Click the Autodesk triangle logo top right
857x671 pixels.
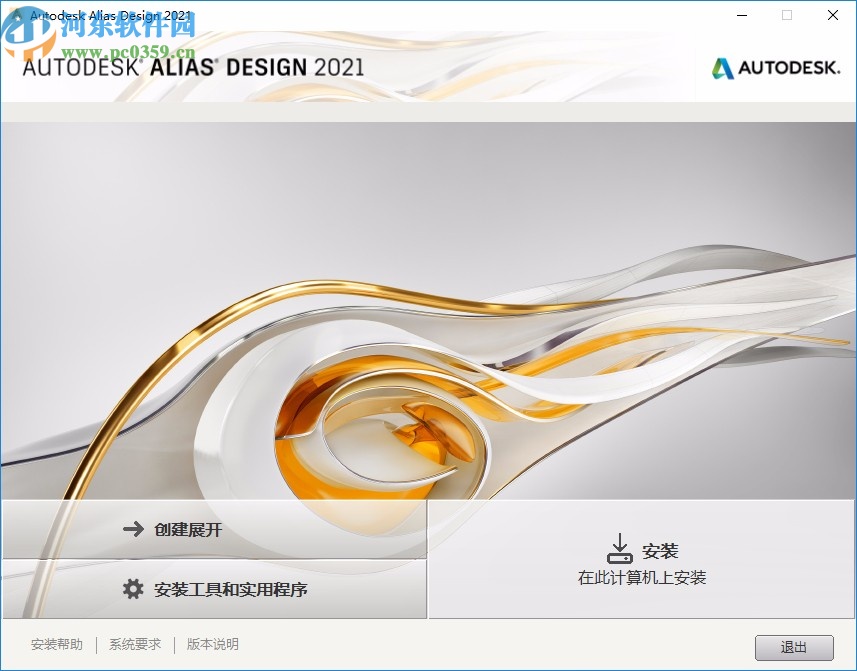(721, 70)
